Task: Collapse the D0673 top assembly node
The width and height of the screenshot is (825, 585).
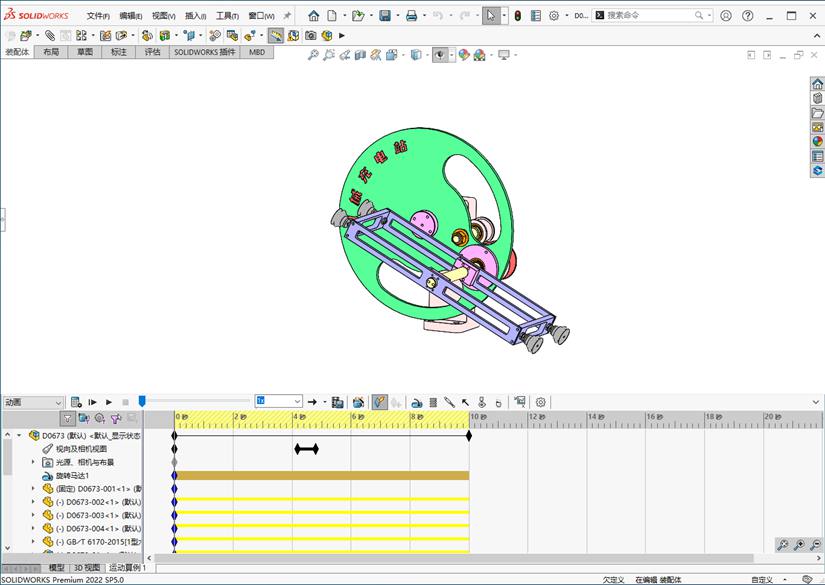Action: (x=19, y=436)
